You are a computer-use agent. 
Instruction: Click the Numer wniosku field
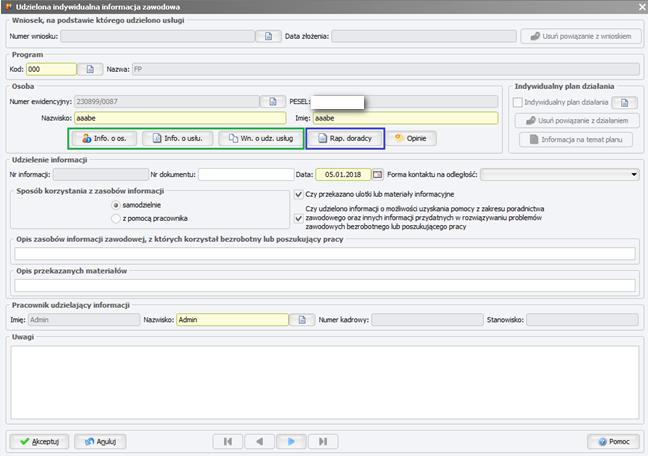pos(158,36)
